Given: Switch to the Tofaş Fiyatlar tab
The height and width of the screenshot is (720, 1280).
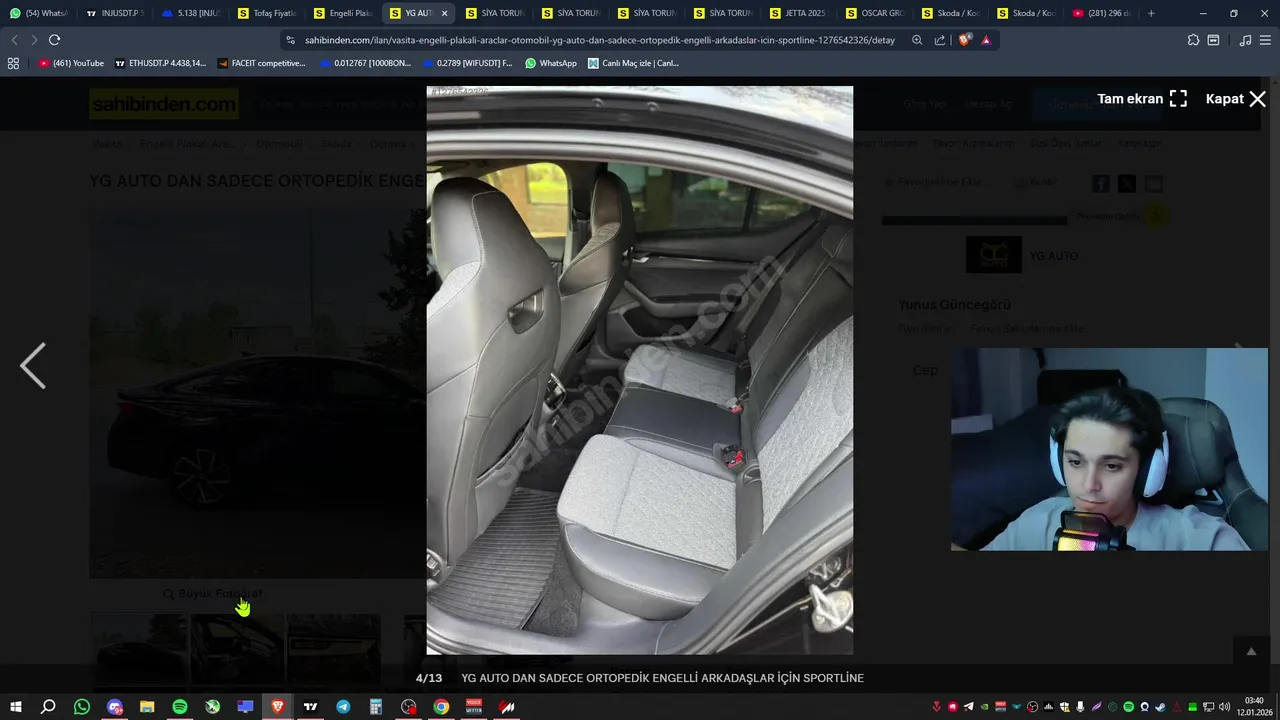Looking at the screenshot, I should [x=268, y=13].
